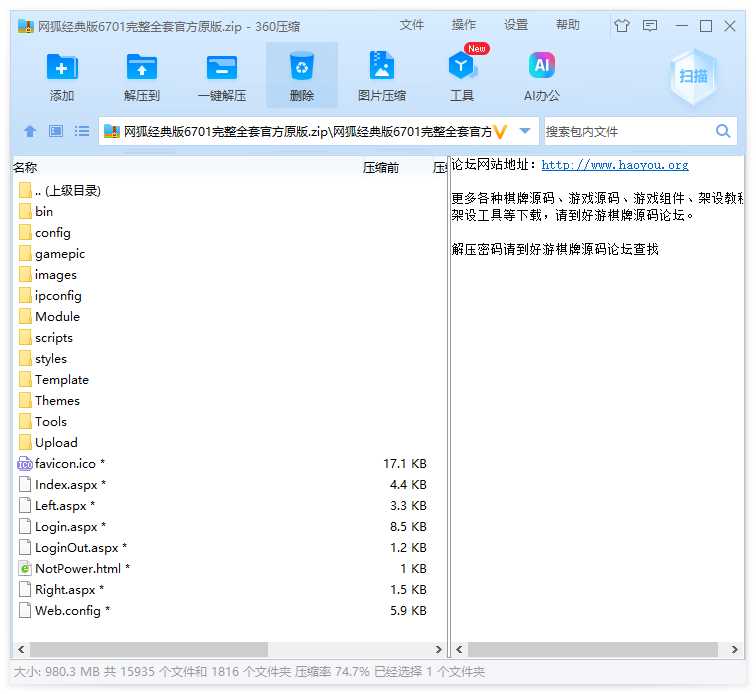This screenshot has width=756, height=694.
Task: Click comment pane scrollbar left arrow
Action: [x=459, y=649]
